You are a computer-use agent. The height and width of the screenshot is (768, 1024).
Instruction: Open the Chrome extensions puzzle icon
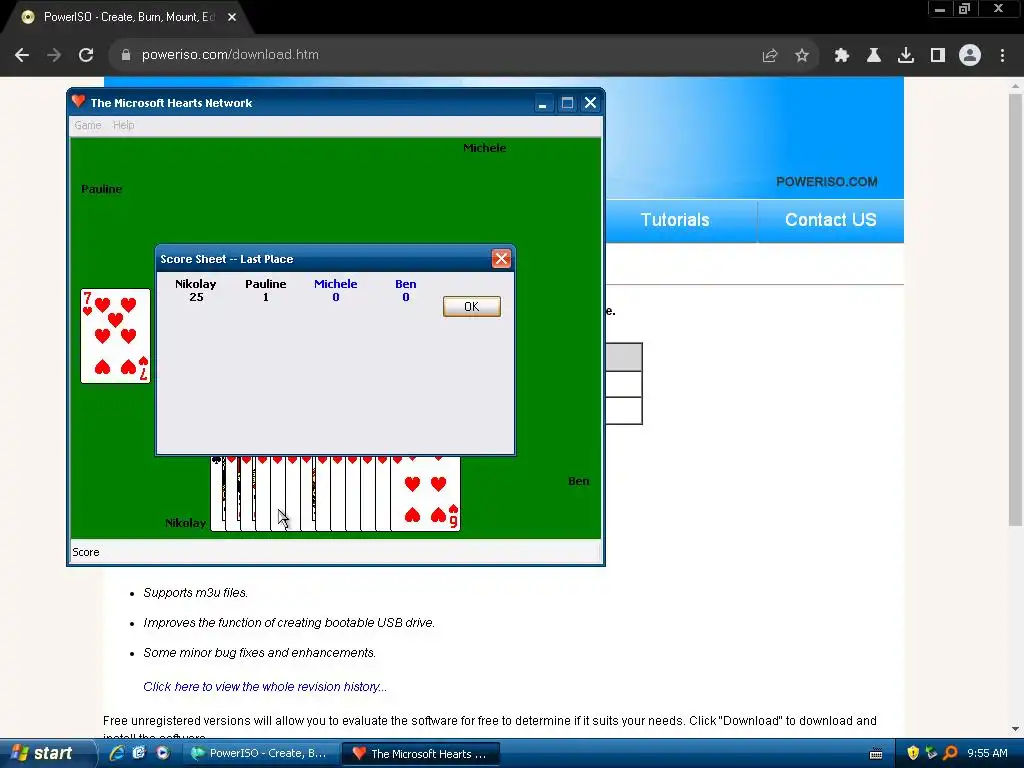point(842,56)
